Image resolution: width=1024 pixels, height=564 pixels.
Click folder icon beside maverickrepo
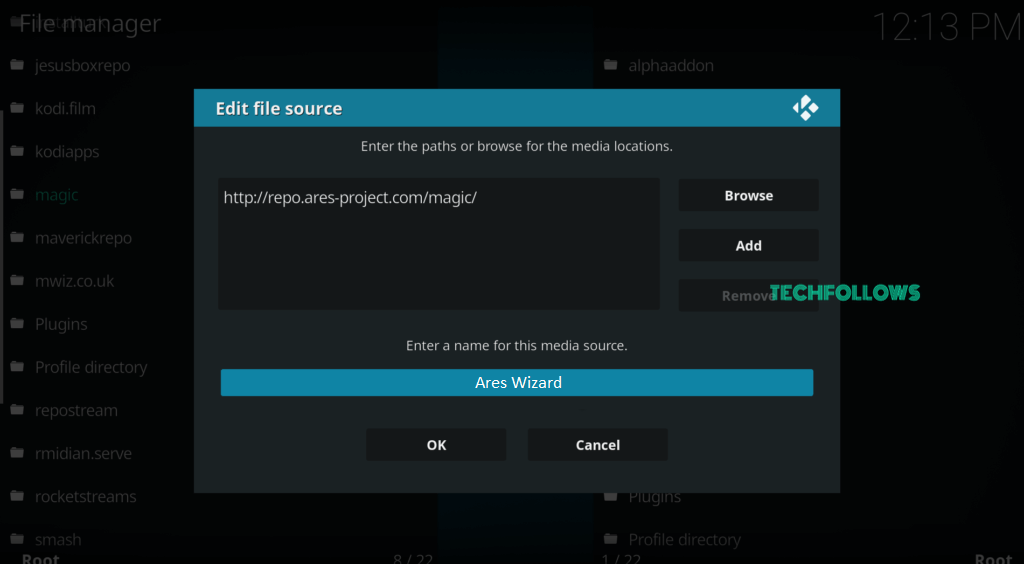18,238
